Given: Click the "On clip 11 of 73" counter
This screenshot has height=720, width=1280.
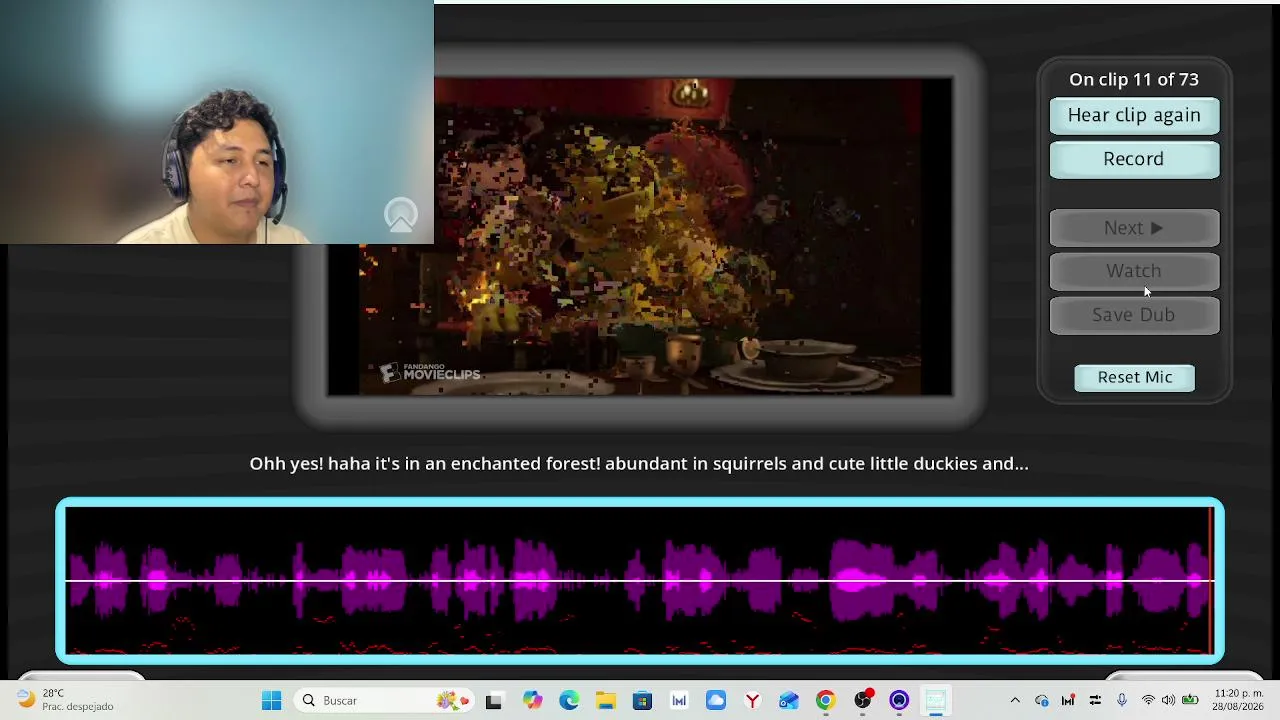Looking at the screenshot, I should (1134, 79).
